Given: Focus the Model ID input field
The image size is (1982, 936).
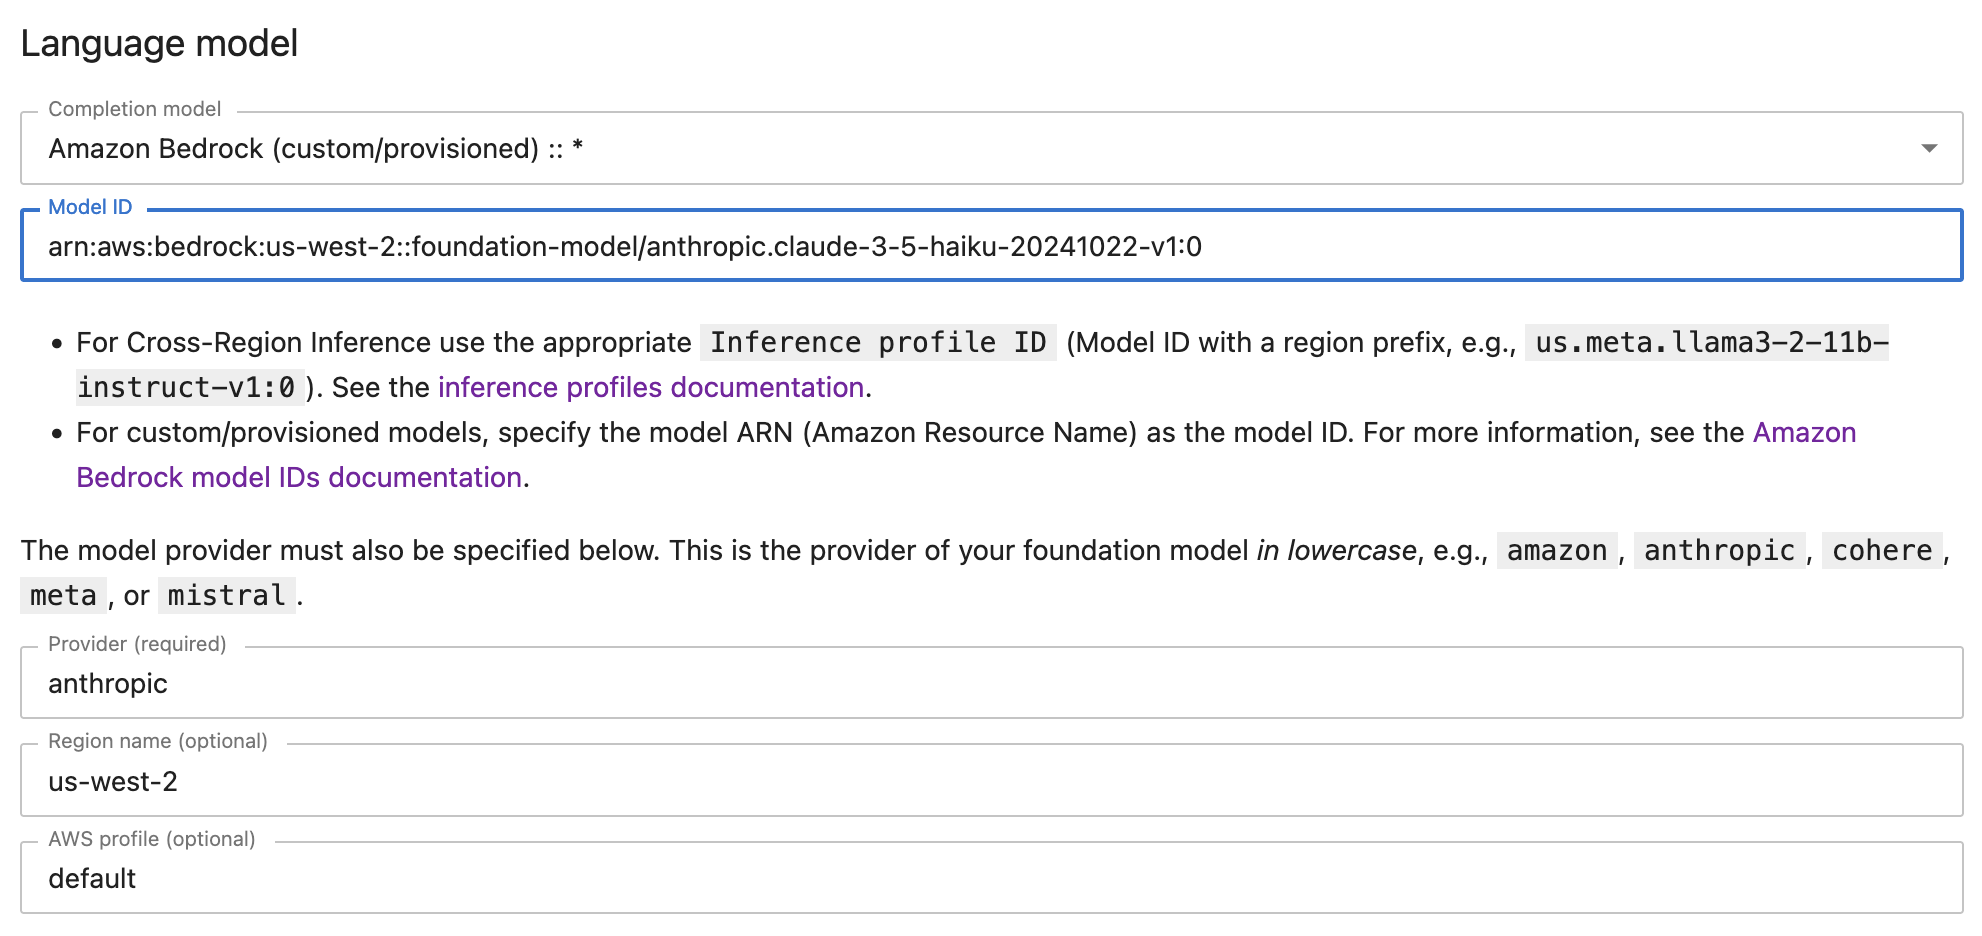Looking at the screenshot, I should click(991, 246).
